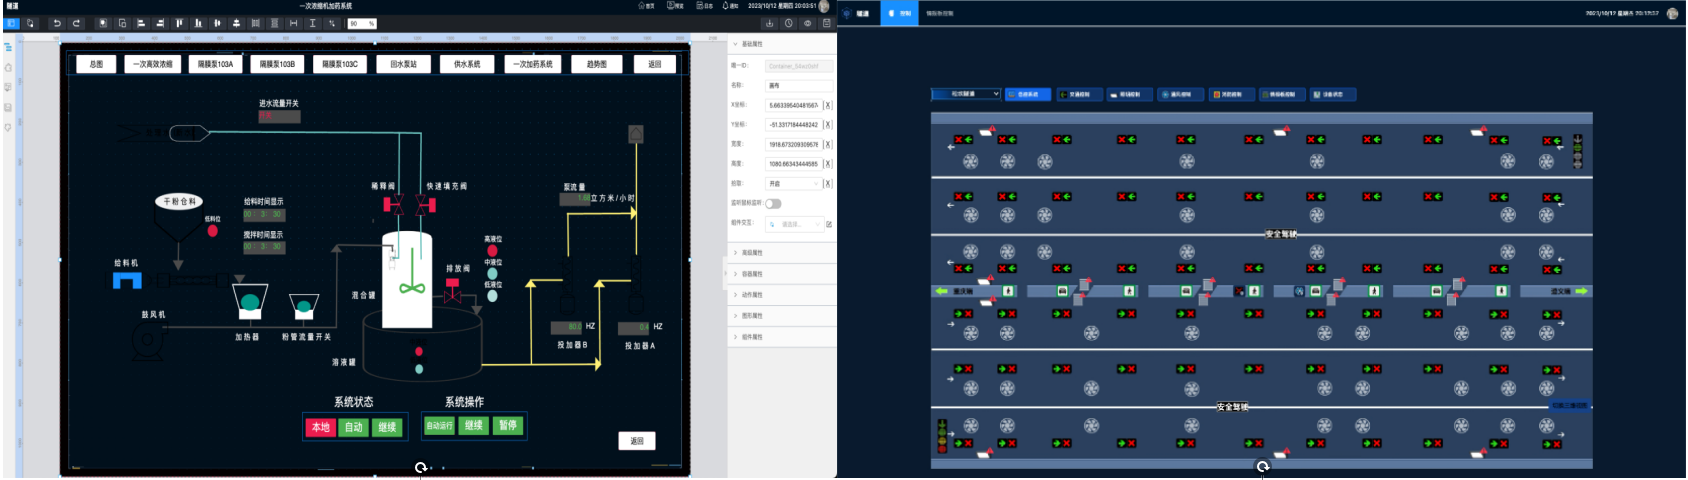Click the redo arrow in the editor toolbar

[x=76, y=23]
